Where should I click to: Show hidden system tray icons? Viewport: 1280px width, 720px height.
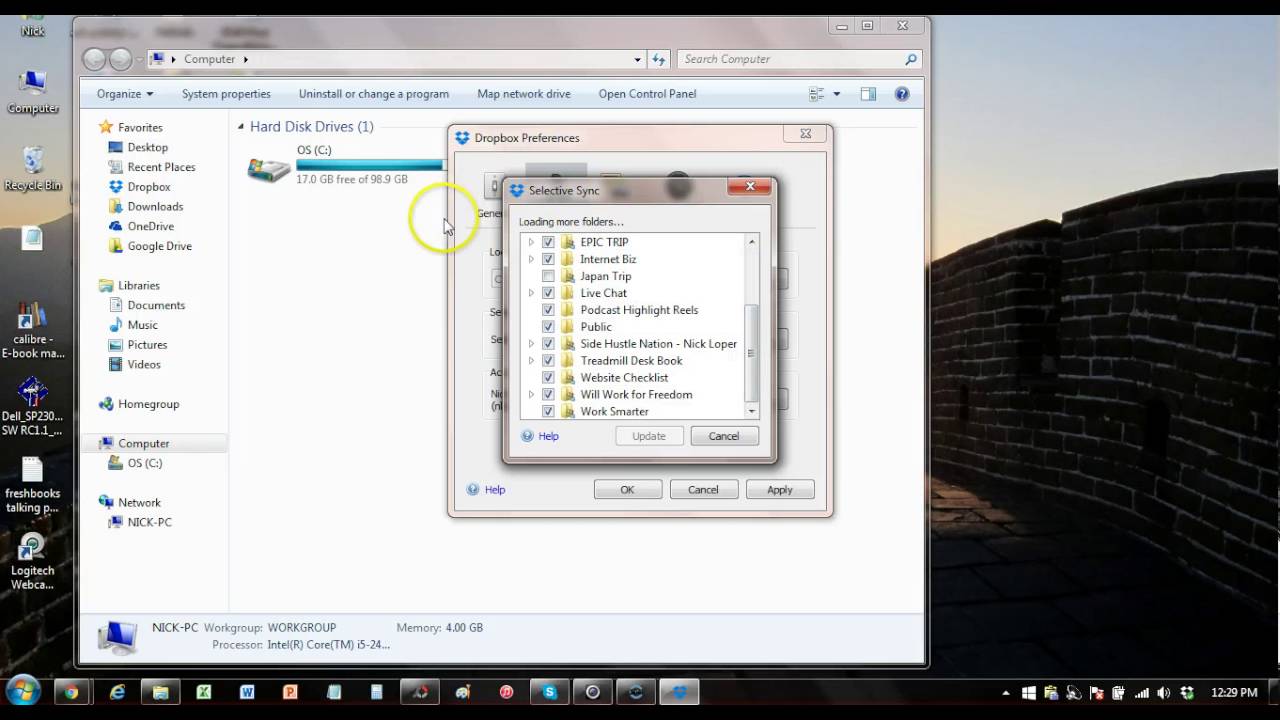tap(1006, 692)
